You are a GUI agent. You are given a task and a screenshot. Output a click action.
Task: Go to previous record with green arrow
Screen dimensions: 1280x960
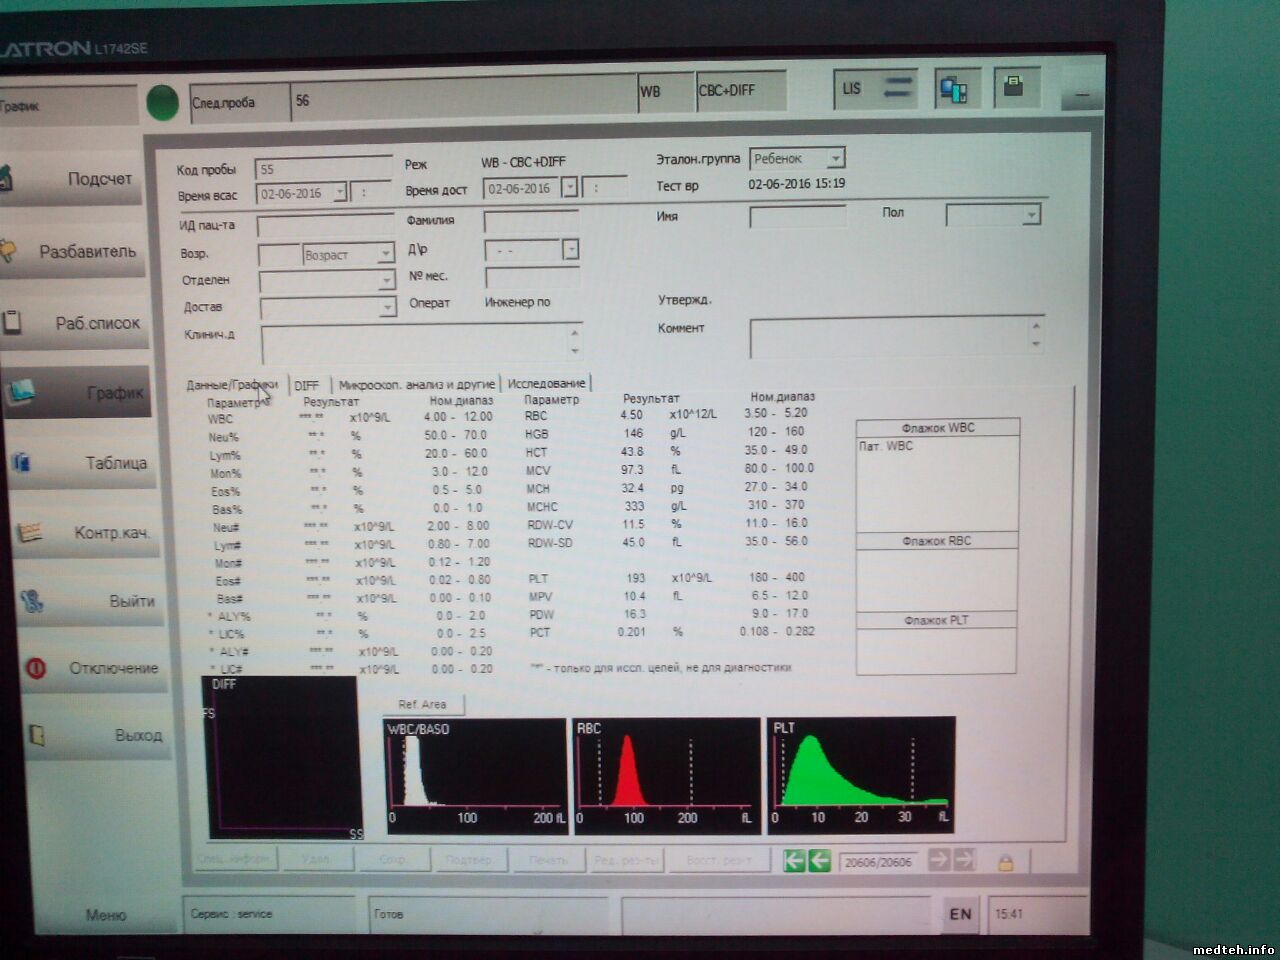[x=820, y=860]
